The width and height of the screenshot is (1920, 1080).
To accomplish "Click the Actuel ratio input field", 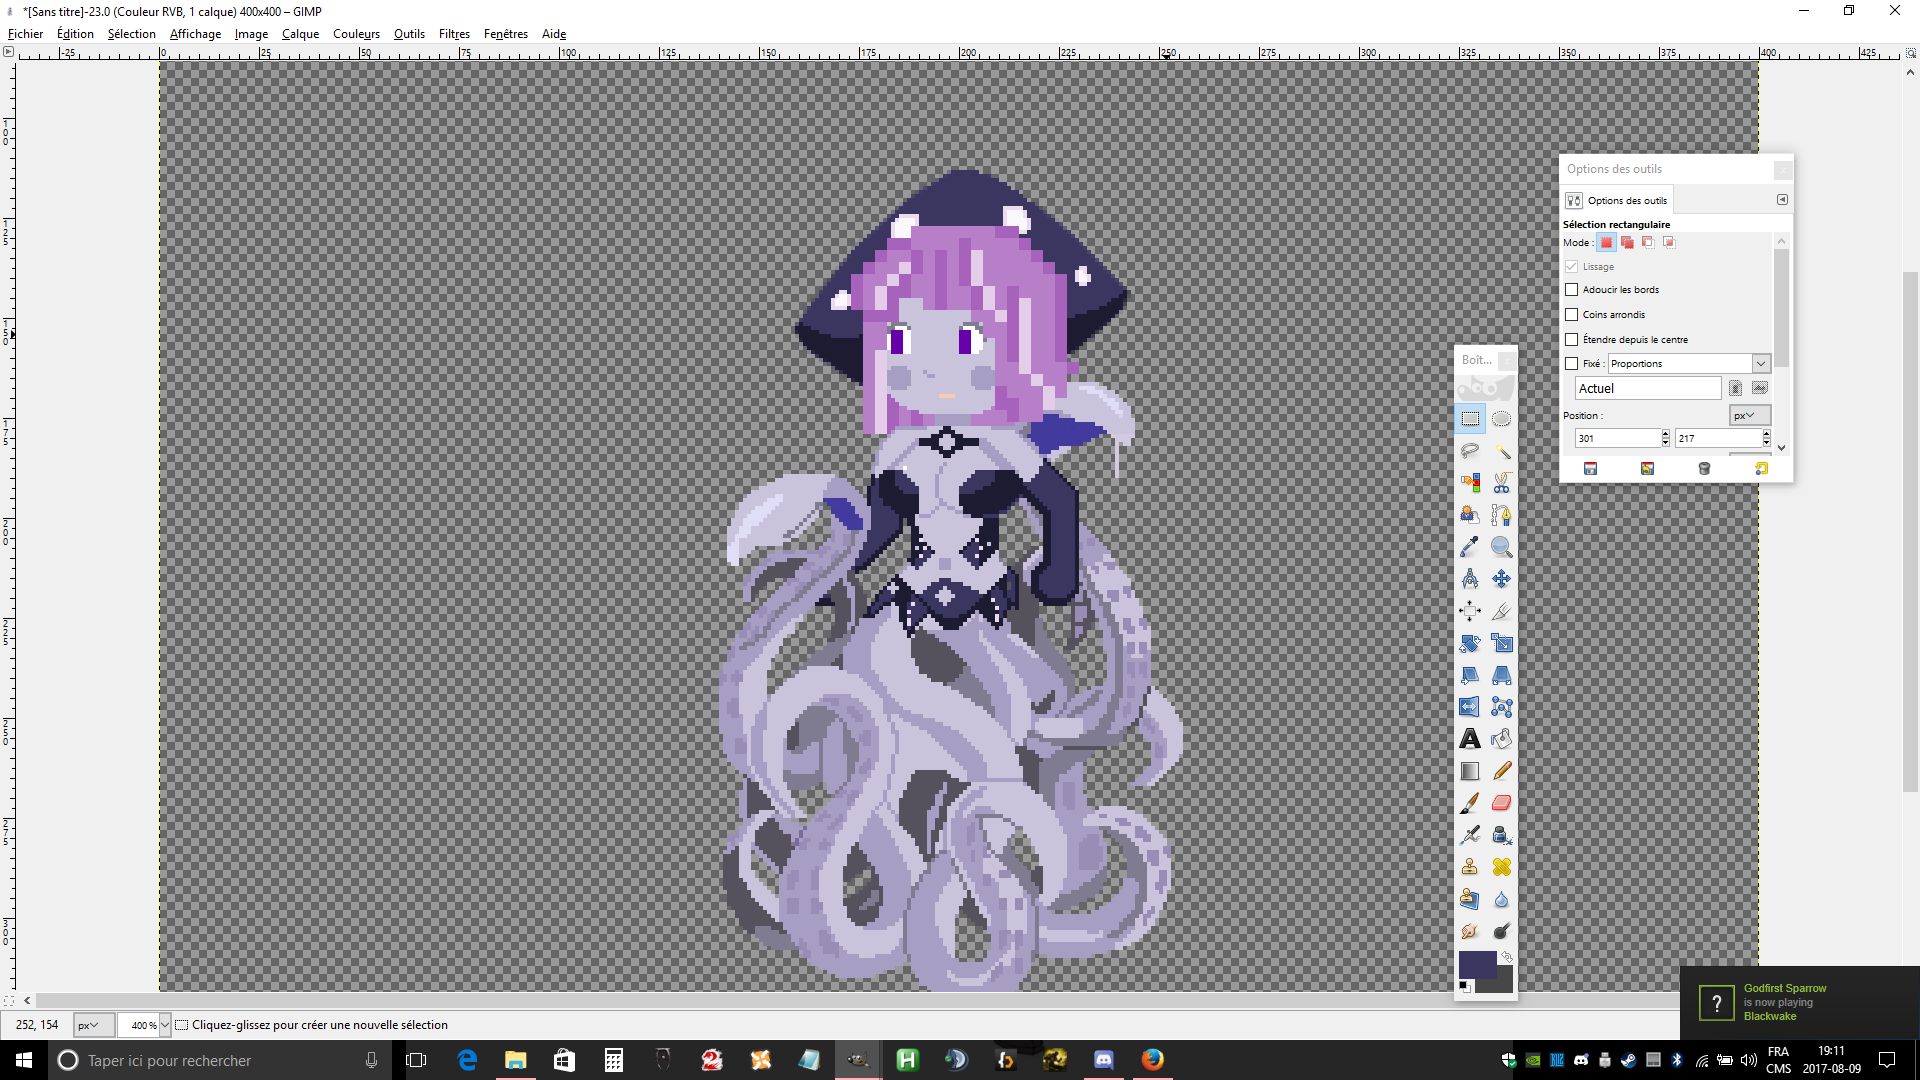I will 1647,389.
